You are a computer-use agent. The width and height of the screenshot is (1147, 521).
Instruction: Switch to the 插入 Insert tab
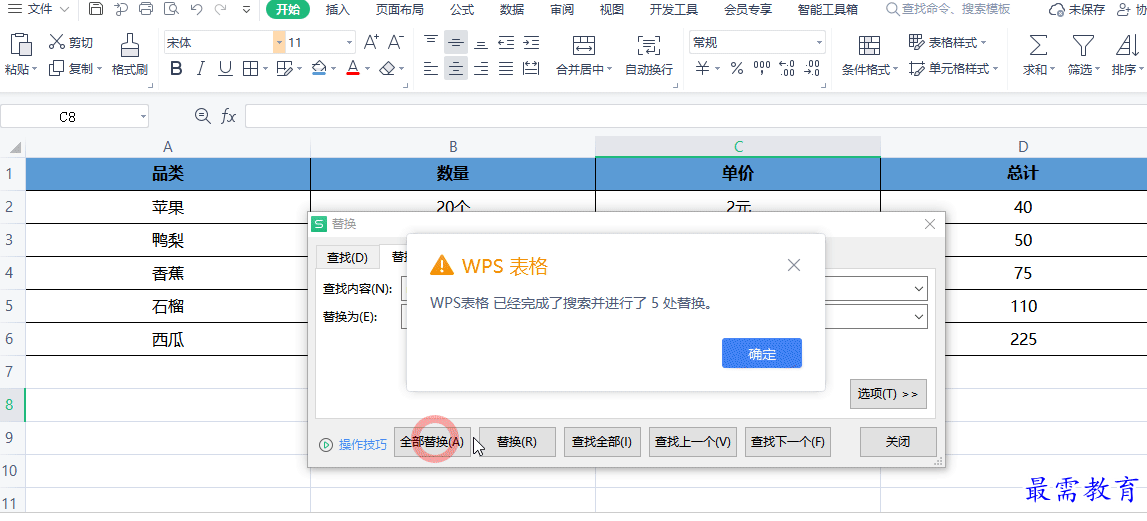point(338,10)
